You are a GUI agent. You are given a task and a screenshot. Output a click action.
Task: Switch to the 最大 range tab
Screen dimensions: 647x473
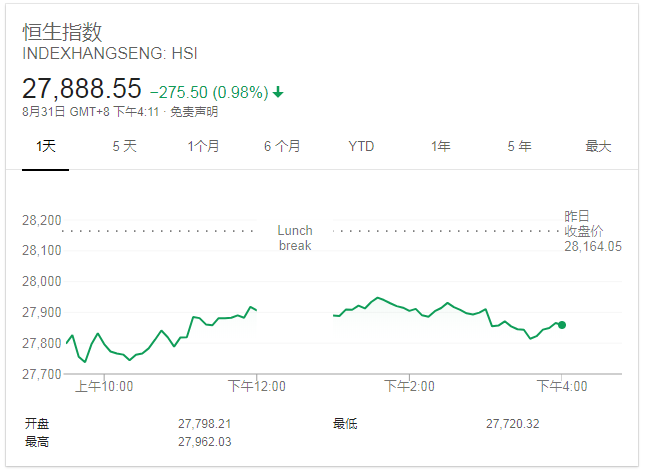[598, 146]
